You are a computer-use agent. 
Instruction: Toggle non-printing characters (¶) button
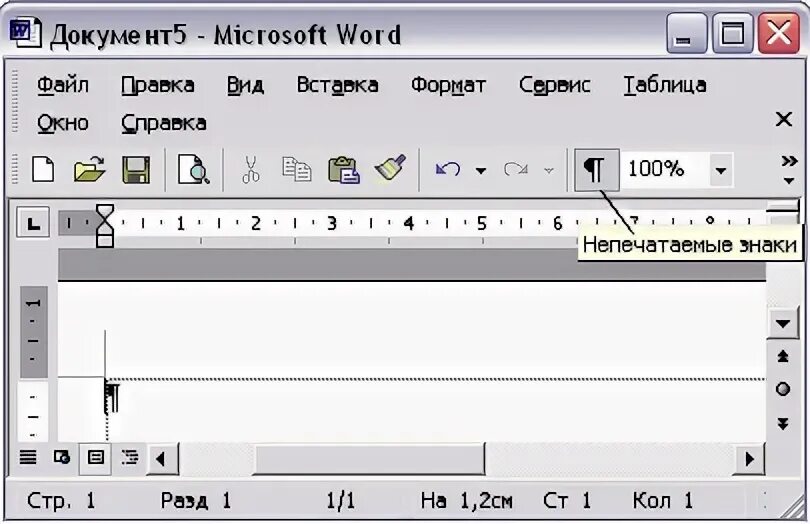tap(596, 169)
